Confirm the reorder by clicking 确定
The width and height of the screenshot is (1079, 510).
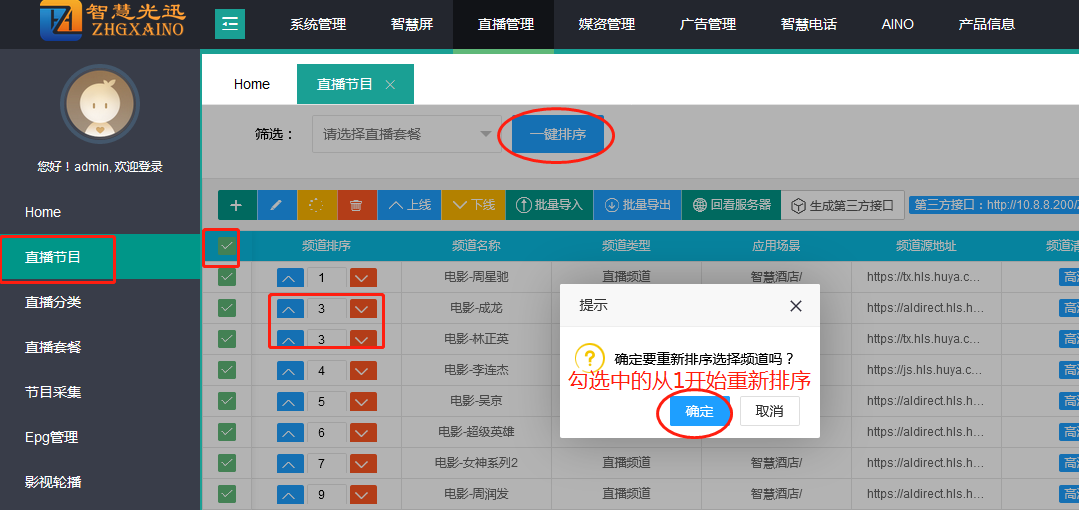pyautogui.click(x=699, y=411)
